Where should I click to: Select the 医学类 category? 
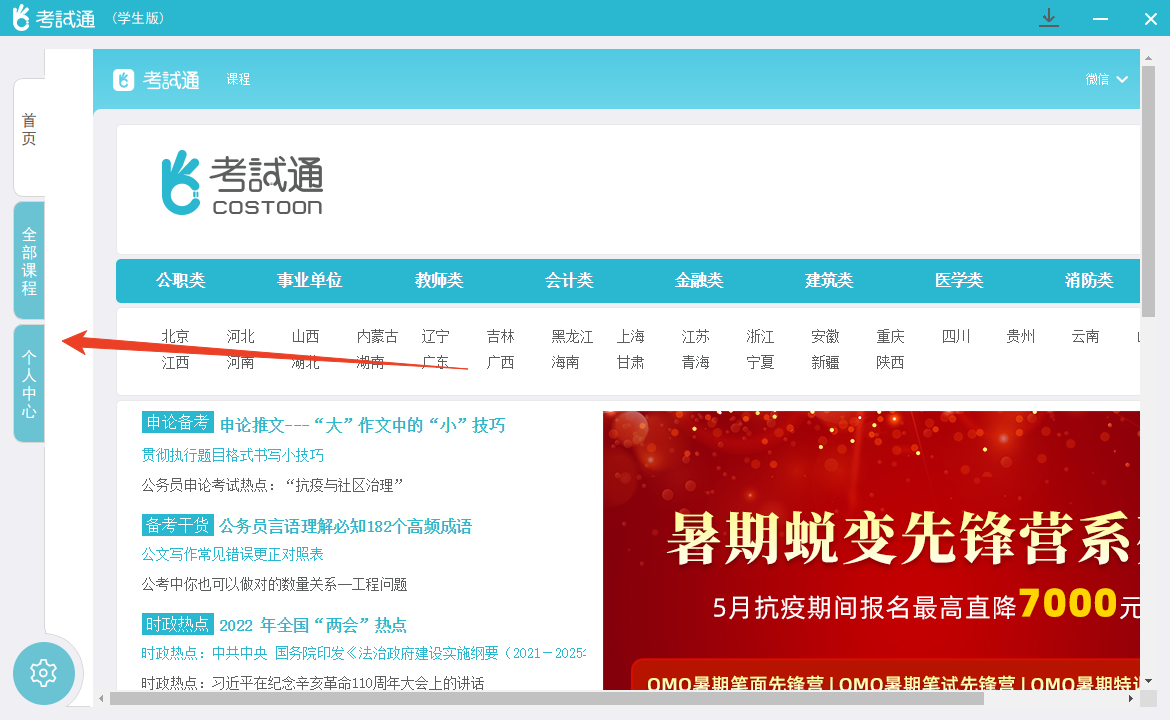(959, 281)
